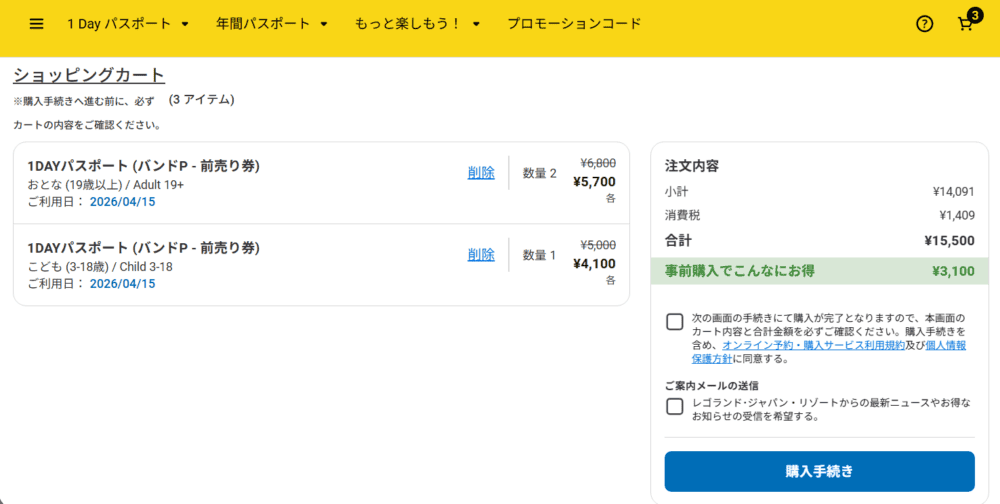
Task: Open the shopping cart icon with badge
Action: (x=967, y=22)
